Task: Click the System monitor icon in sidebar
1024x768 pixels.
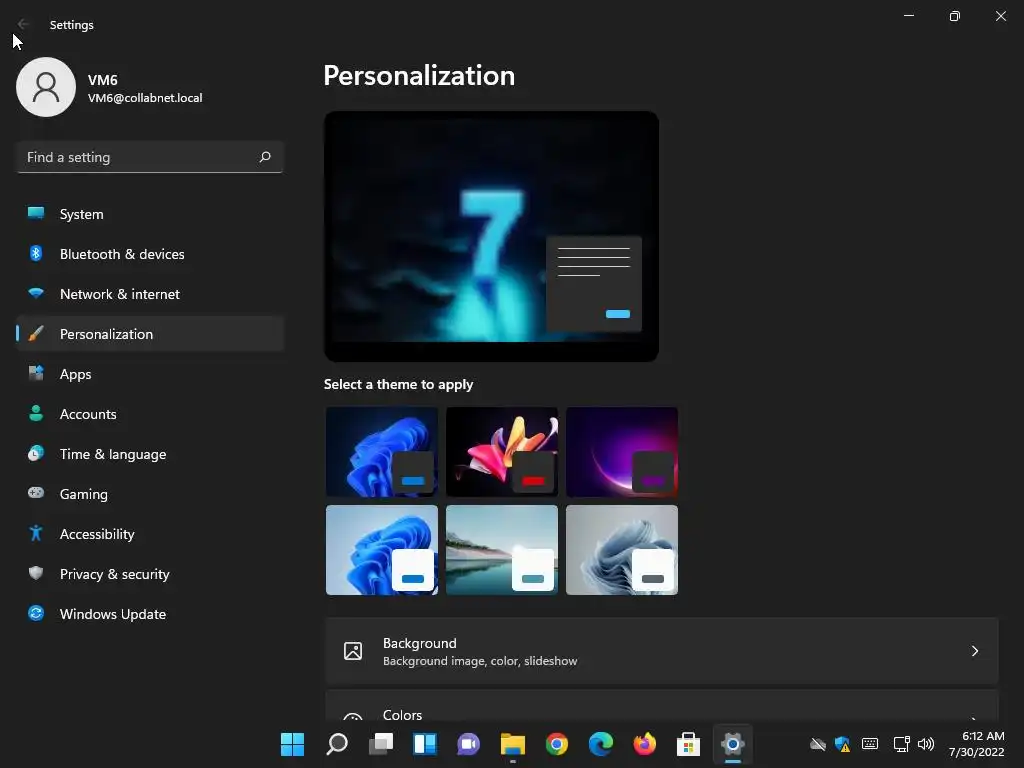Action: [x=36, y=214]
